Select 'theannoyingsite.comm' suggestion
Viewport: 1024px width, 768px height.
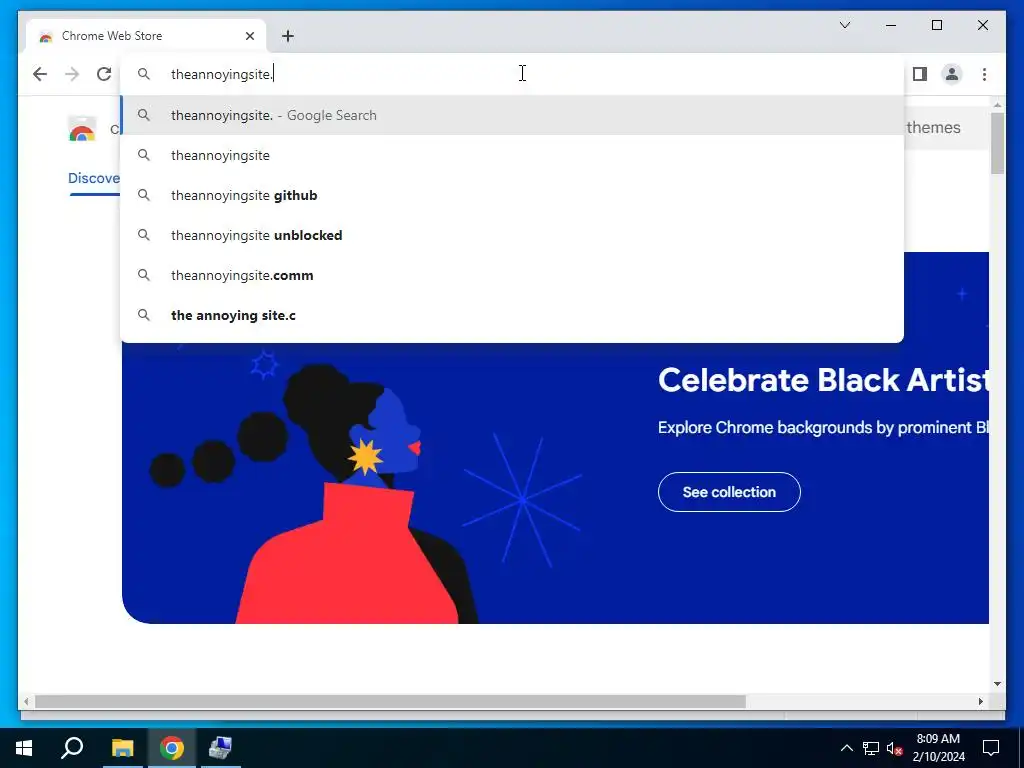pyautogui.click(x=513, y=276)
